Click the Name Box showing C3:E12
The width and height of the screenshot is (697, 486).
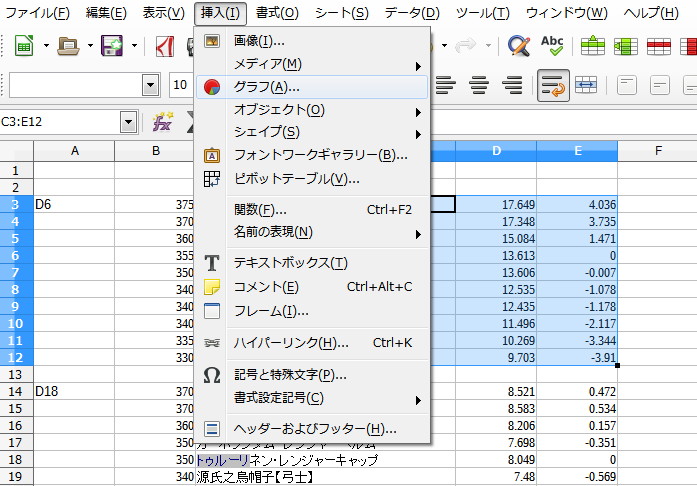pyautogui.click(x=60, y=122)
